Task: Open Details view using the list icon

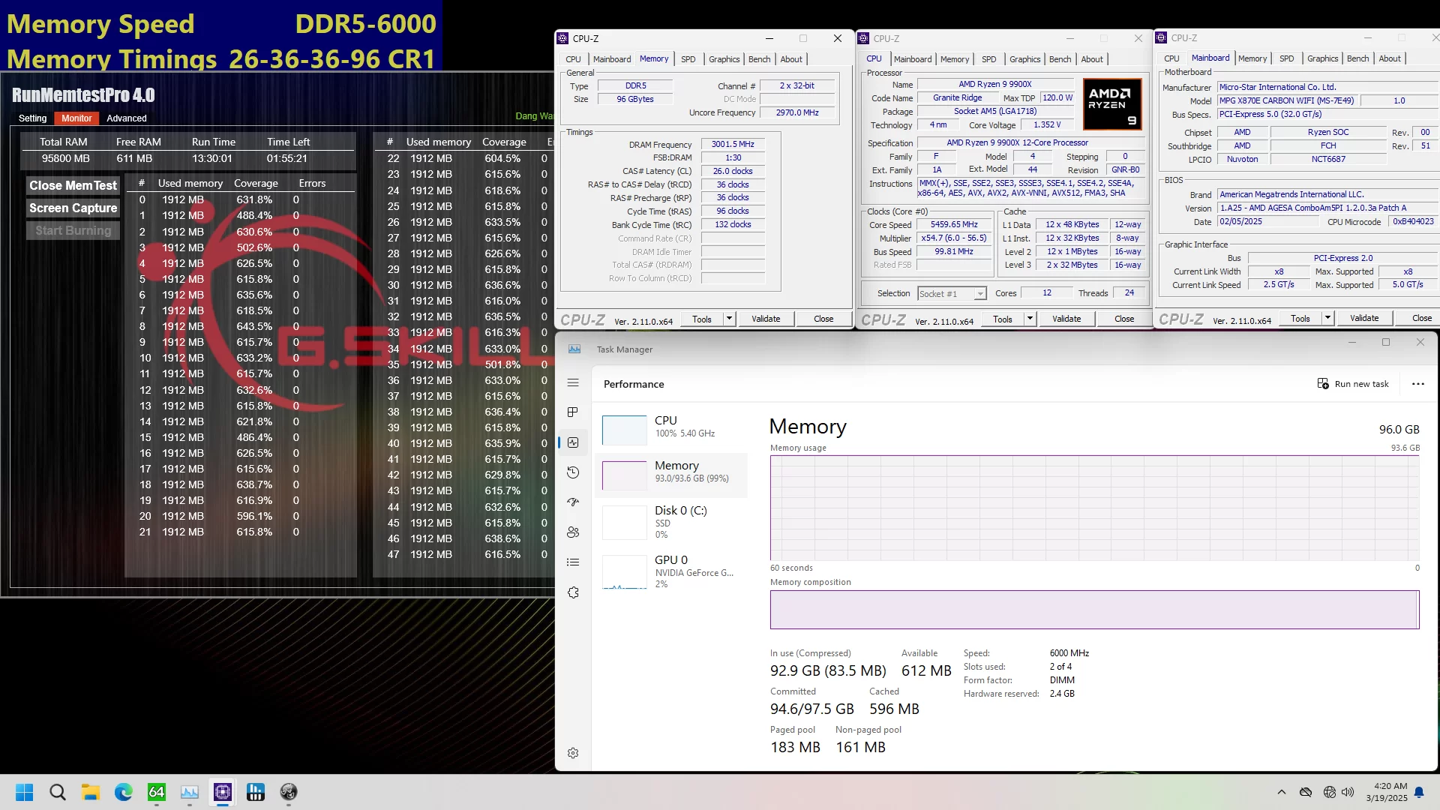Action: (x=572, y=561)
